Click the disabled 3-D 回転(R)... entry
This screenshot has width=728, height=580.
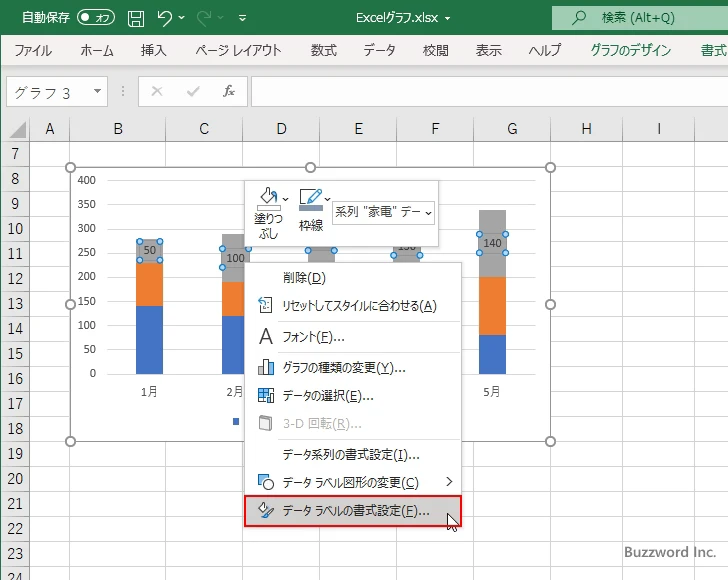pyautogui.click(x=353, y=424)
